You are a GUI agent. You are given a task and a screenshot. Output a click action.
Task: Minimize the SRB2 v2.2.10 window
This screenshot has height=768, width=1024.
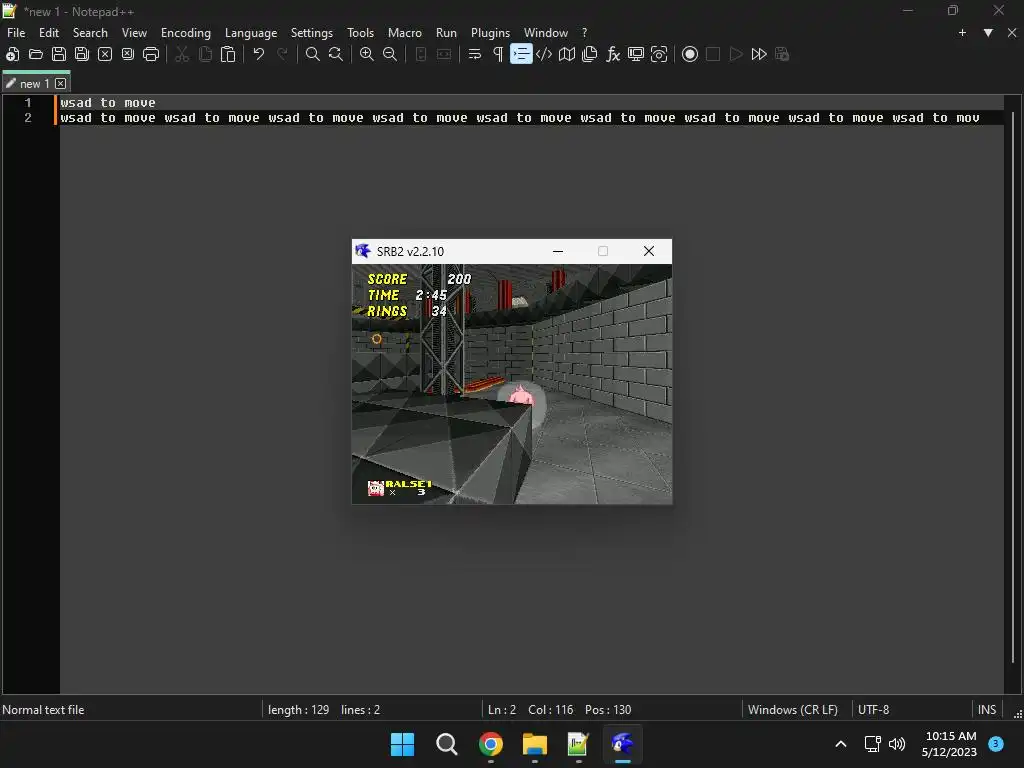point(558,251)
